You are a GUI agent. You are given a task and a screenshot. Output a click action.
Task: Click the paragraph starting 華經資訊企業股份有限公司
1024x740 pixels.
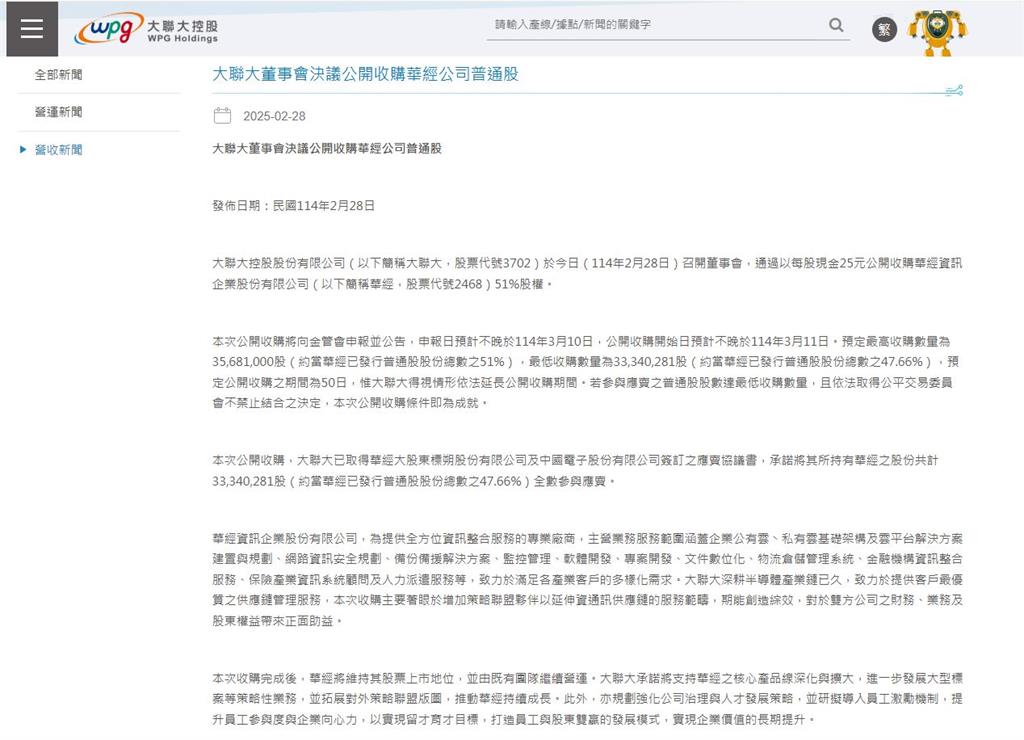(587, 579)
